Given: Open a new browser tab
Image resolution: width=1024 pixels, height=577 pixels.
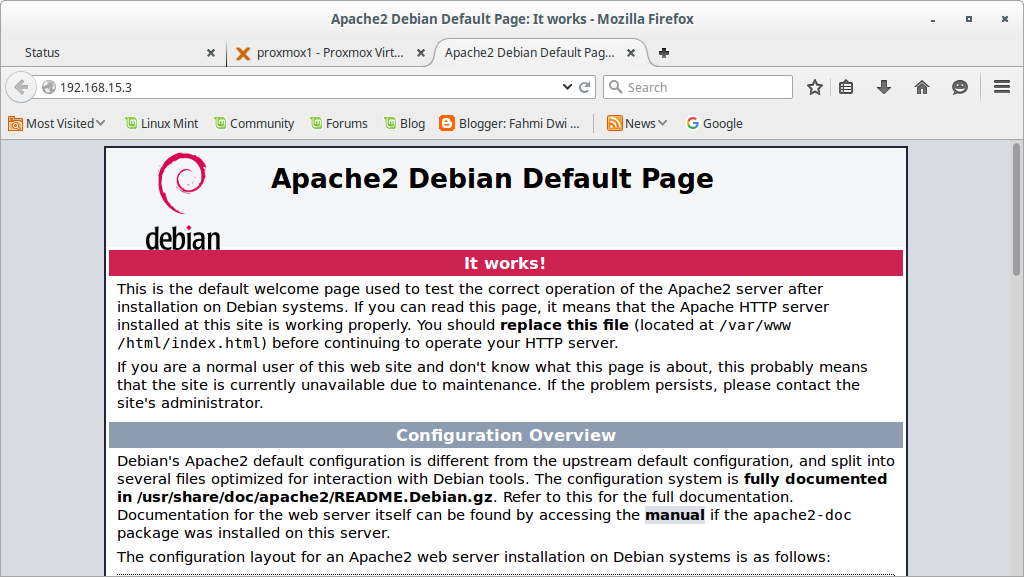Looking at the screenshot, I should coord(663,53).
